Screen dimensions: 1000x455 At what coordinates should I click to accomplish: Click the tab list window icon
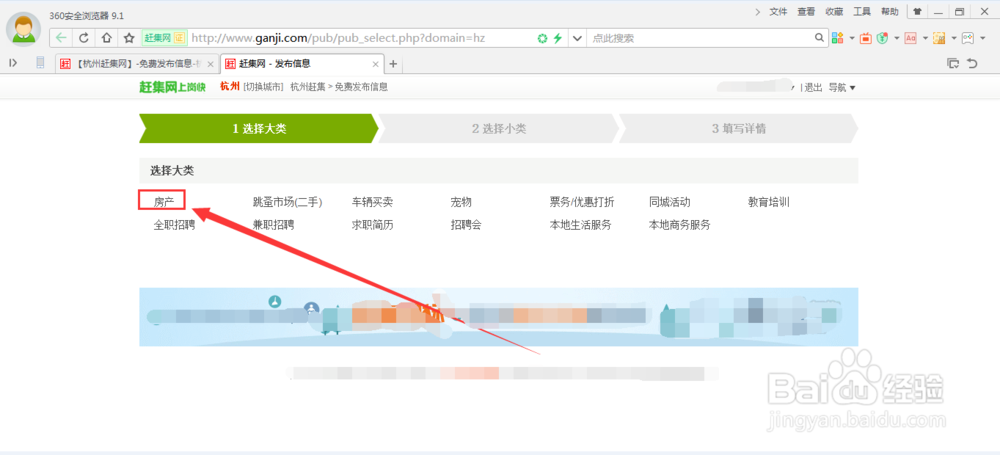point(953,63)
